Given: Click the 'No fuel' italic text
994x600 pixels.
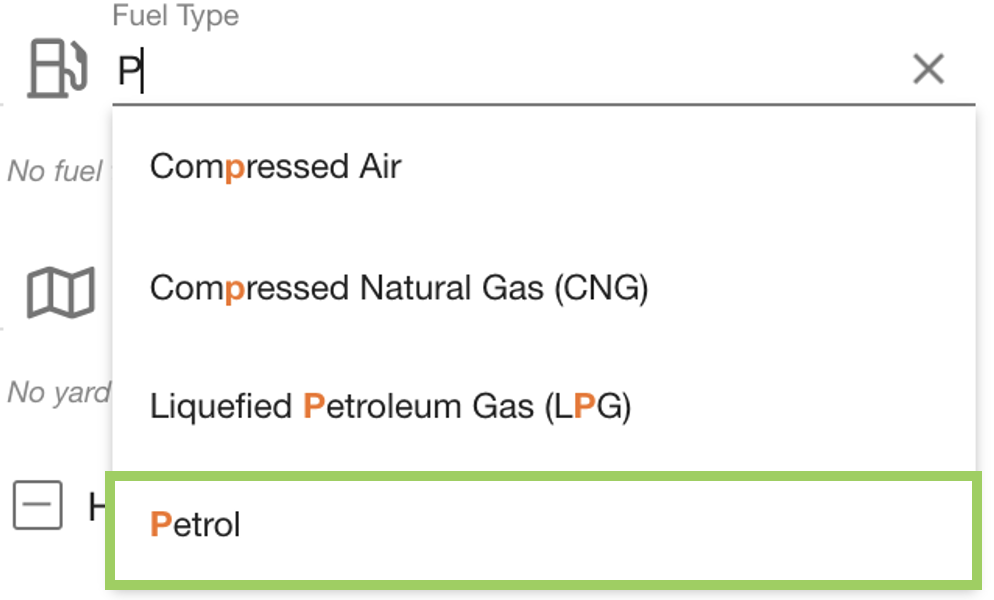Looking at the screenshot, I should pos(55,171).
